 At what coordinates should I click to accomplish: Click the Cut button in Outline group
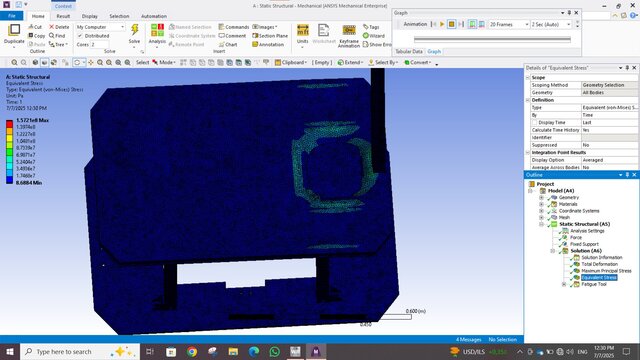pos(35,27)
